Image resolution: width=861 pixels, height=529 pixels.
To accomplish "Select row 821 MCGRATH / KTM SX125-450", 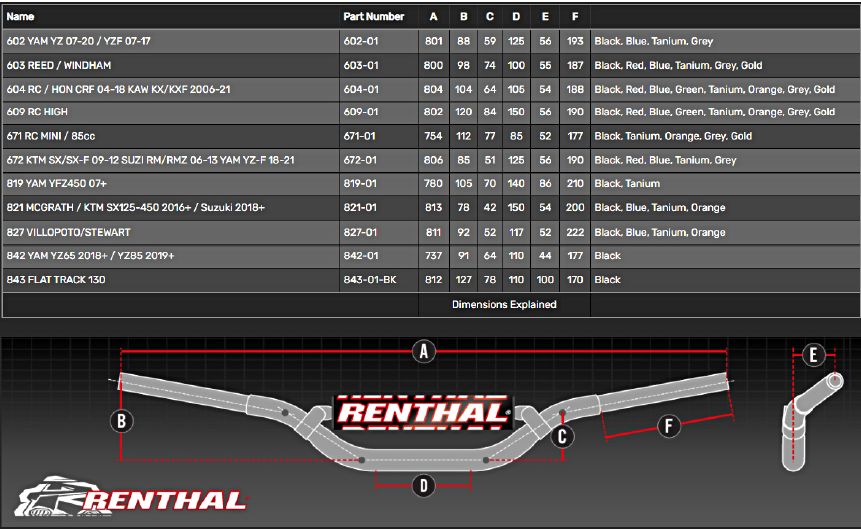I will (x=431, y=208).
